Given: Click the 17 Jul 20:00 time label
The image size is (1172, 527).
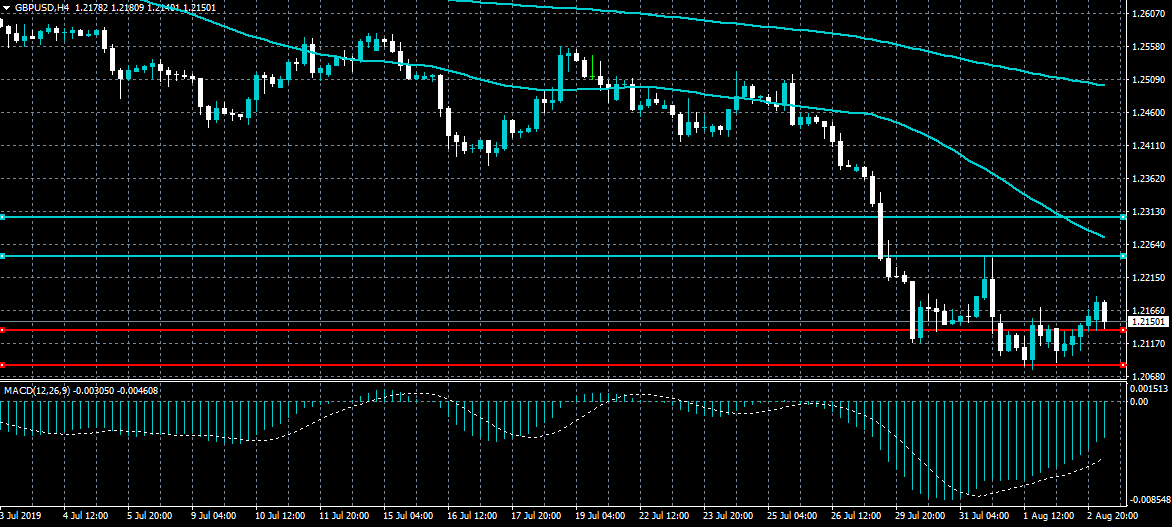Looking at the screenshot, I should [x=536, y=516].
